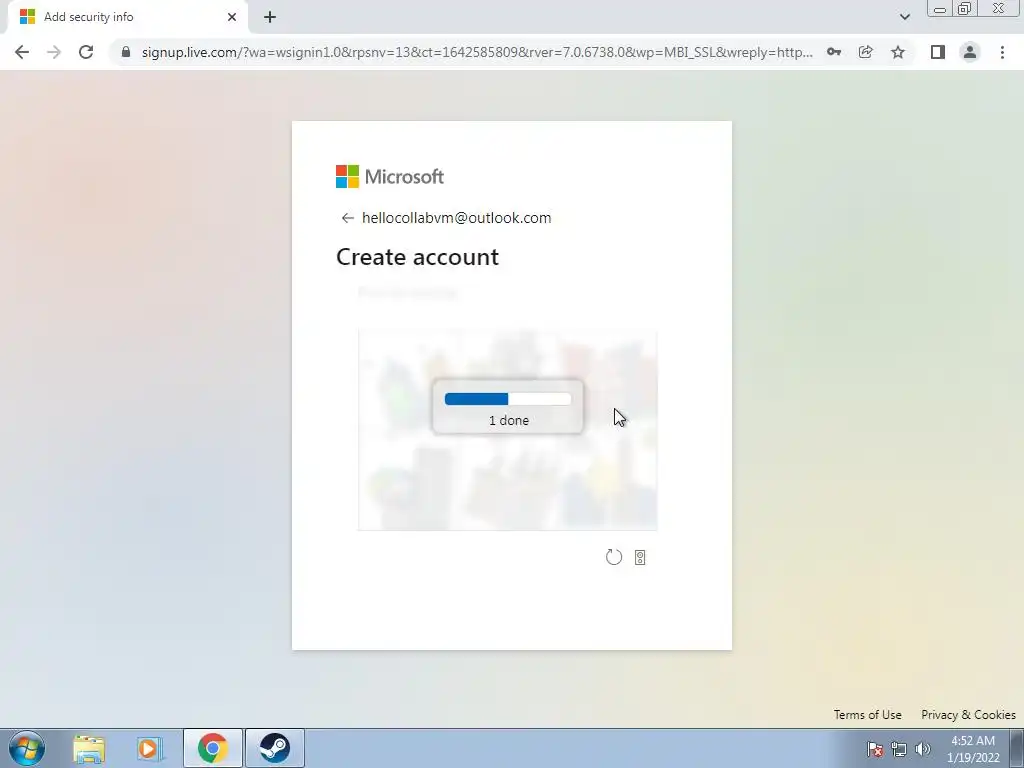The width and height of the screenshot is (1024, 768).
Task: Select the Add security info tab
Action: pos(128,17)
